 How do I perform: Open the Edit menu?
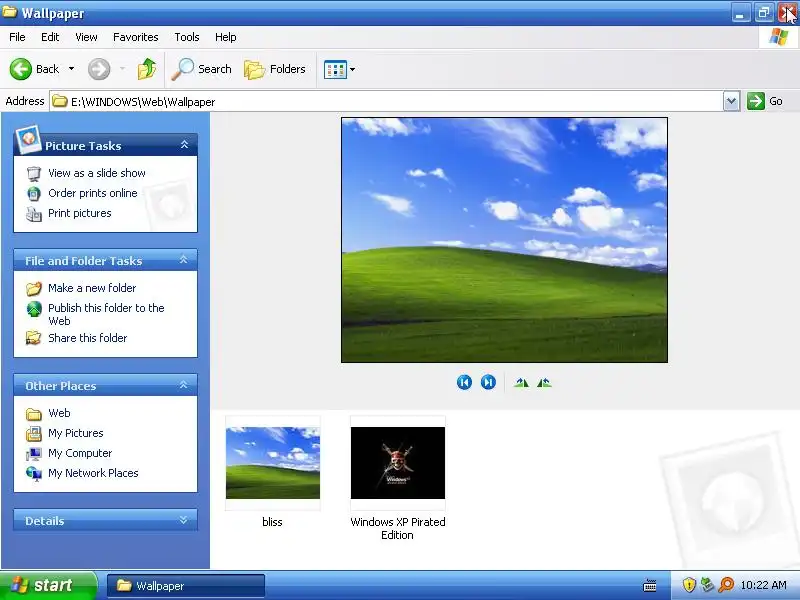click(50, 37)
